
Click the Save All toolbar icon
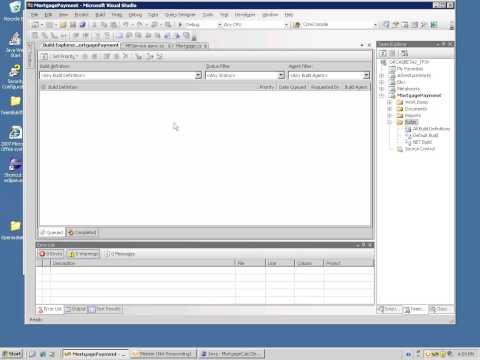click(82, 25)
